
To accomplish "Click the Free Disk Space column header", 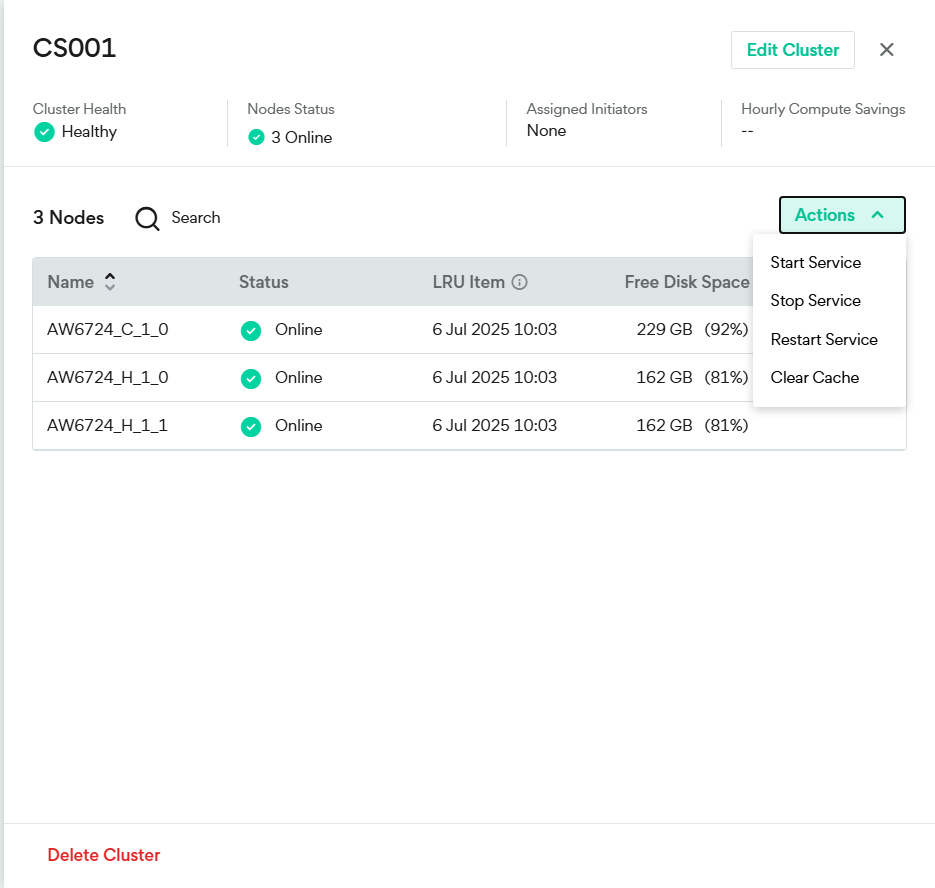I will [x=686, y=282].
